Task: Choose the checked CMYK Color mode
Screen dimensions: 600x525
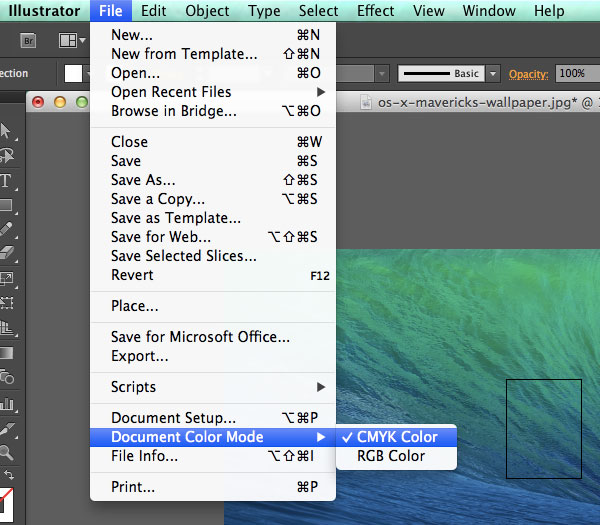Action: pos(397,437)
